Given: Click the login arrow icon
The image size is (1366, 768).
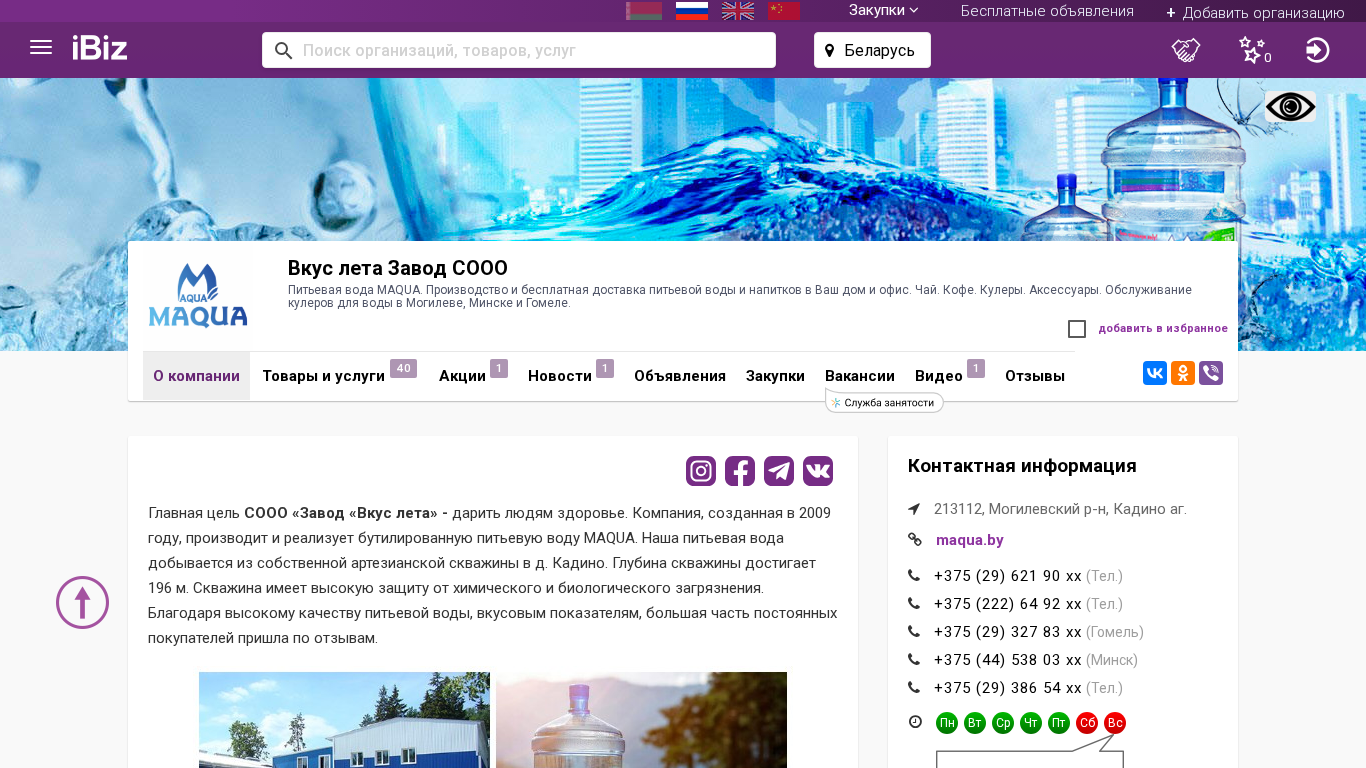Looking at the screenshot, I should (x=1317, y=50).
